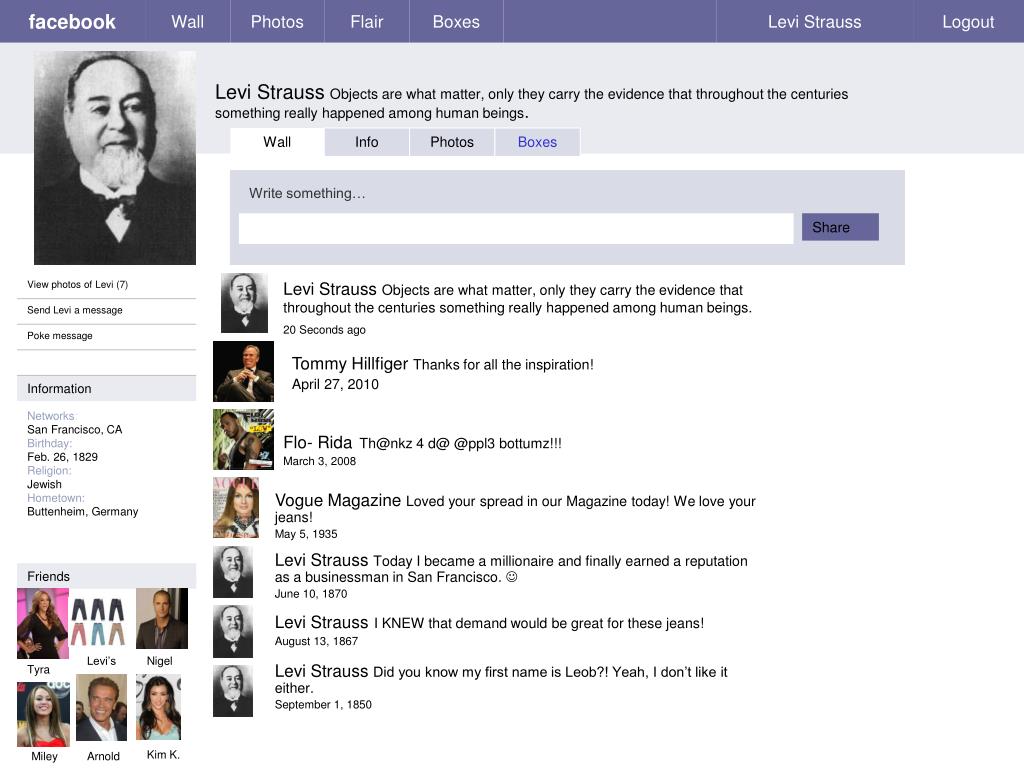Open friend Tyra's photo
The height and width of the screenshot is (768, 1024).
click(x=42, y=623)
